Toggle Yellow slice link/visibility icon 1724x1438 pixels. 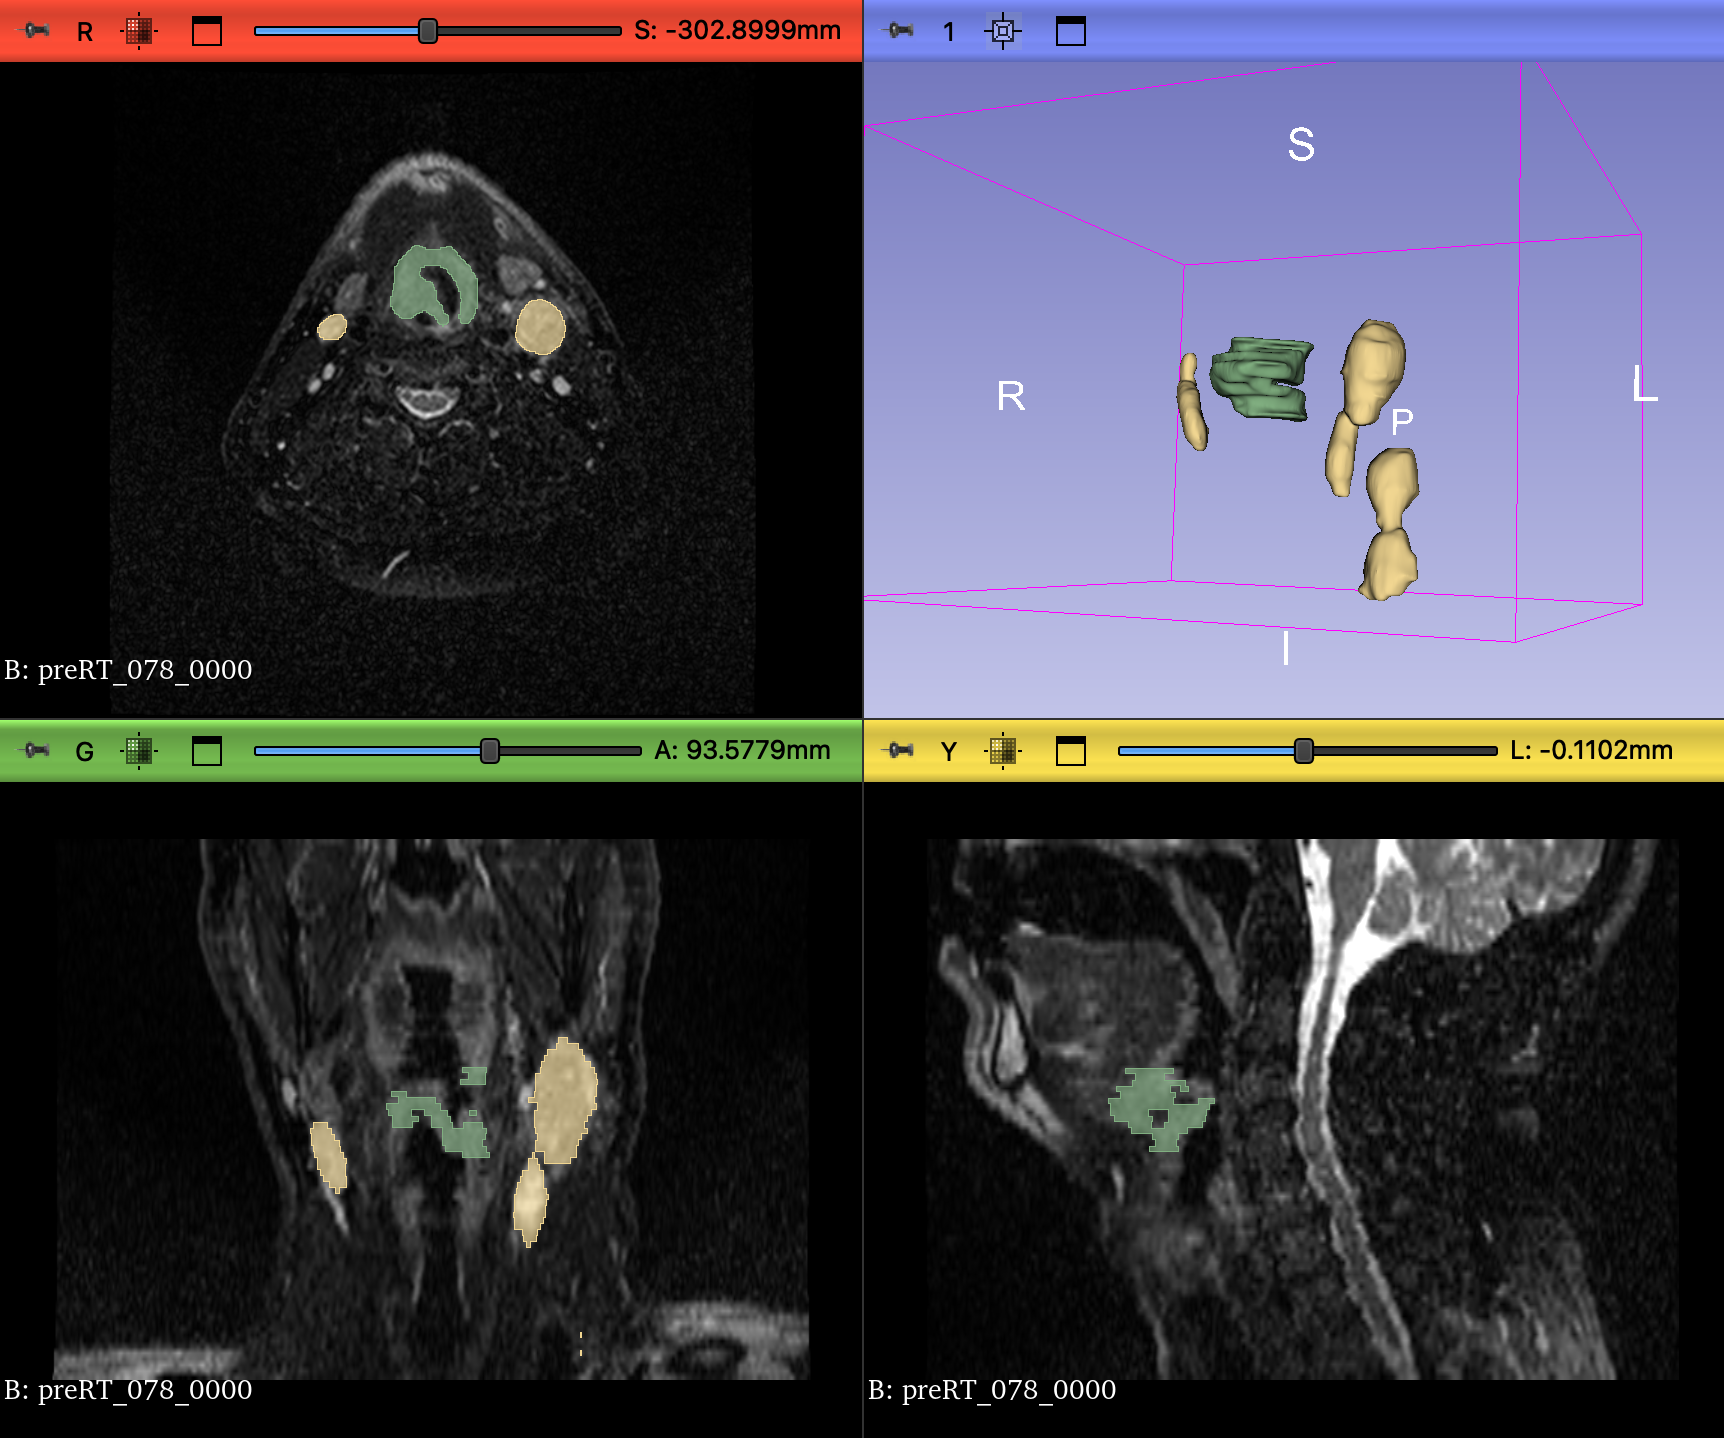click(1002, 750)
